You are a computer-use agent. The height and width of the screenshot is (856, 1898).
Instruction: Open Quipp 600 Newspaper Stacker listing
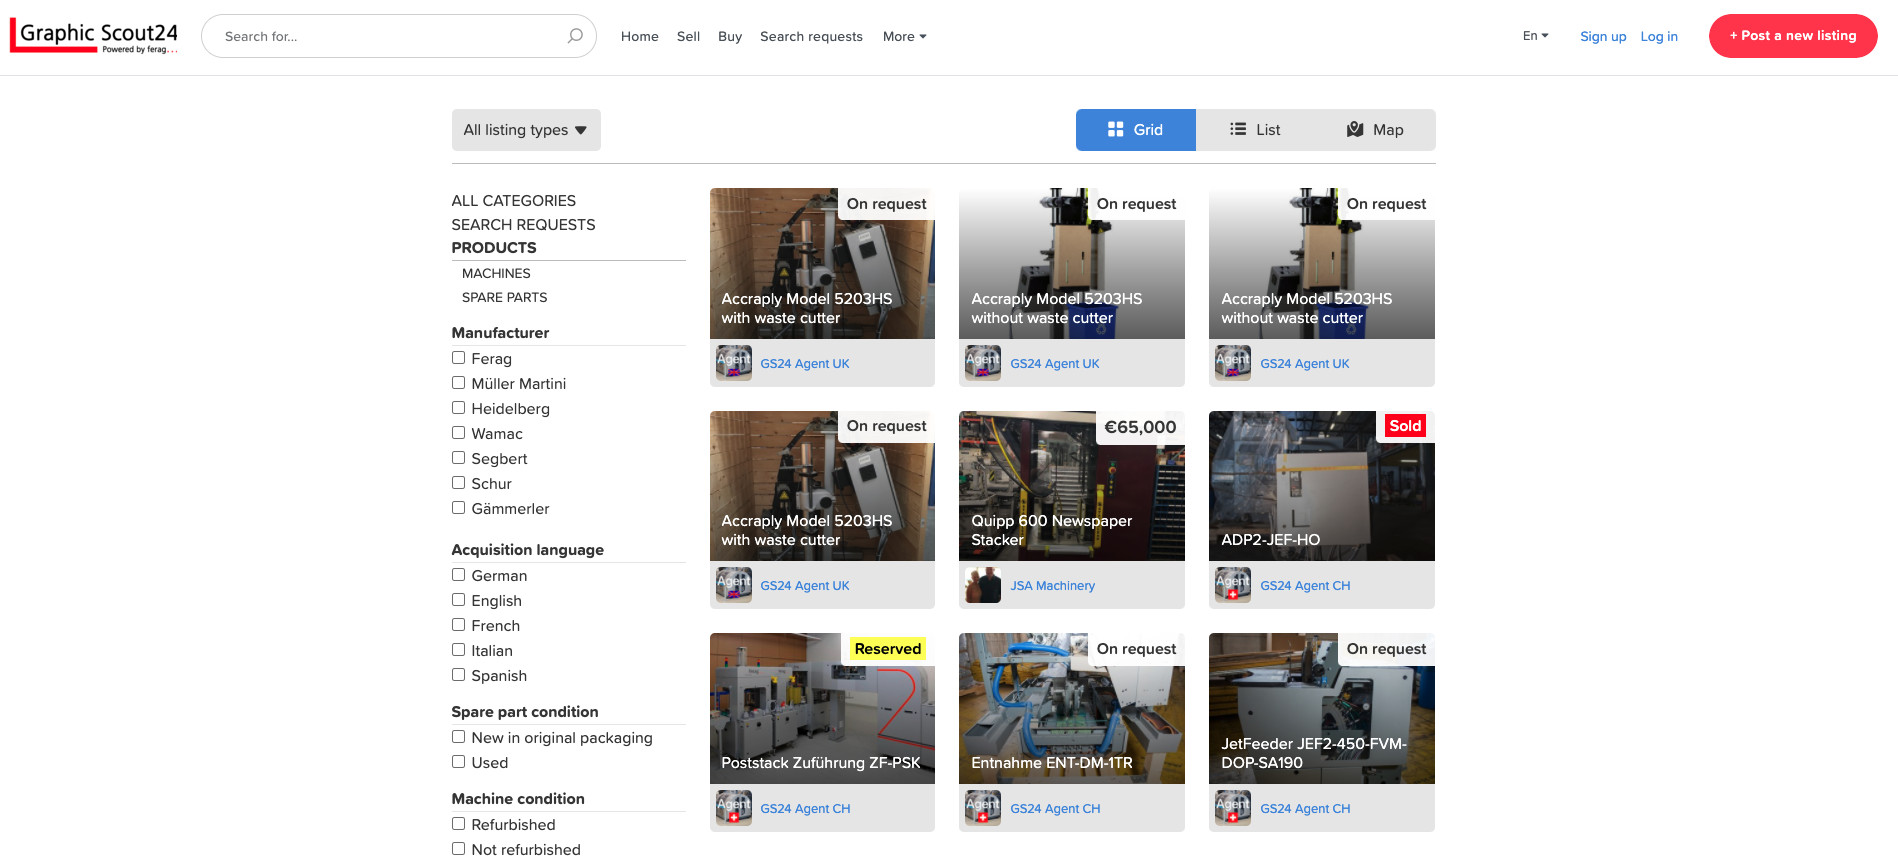coord(1072,486)
